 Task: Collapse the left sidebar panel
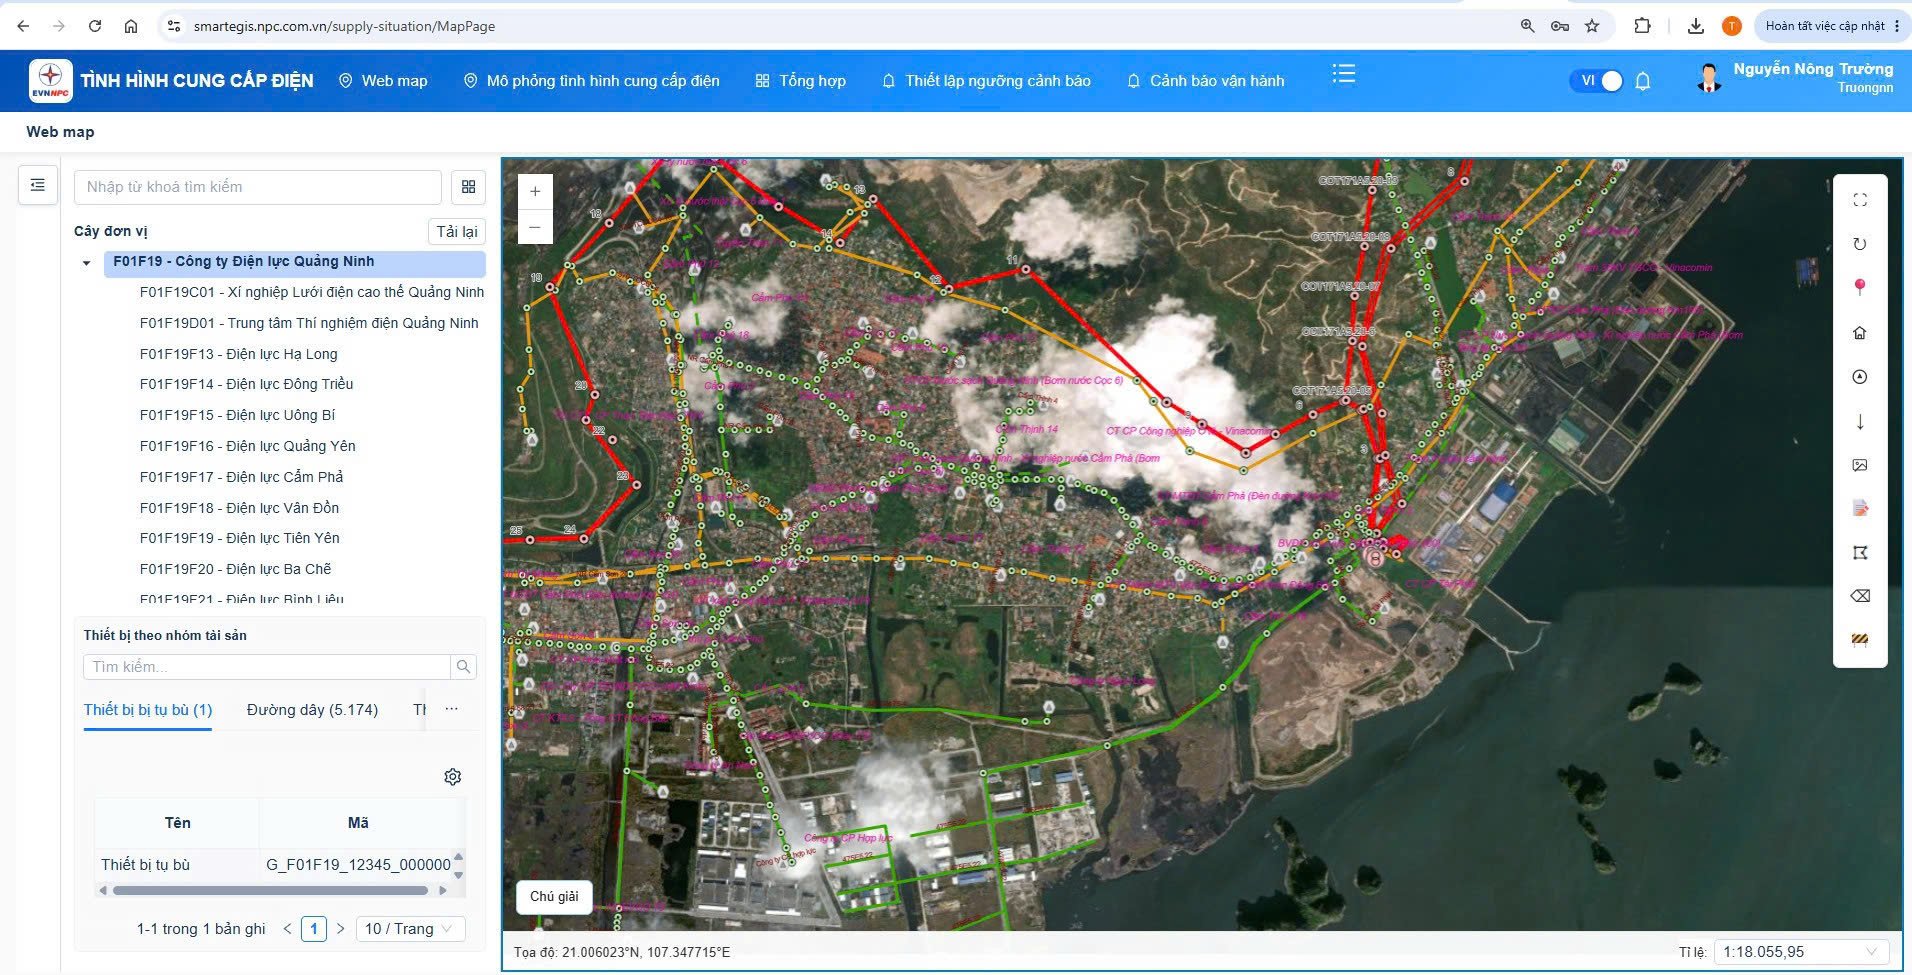click(38, 185)
